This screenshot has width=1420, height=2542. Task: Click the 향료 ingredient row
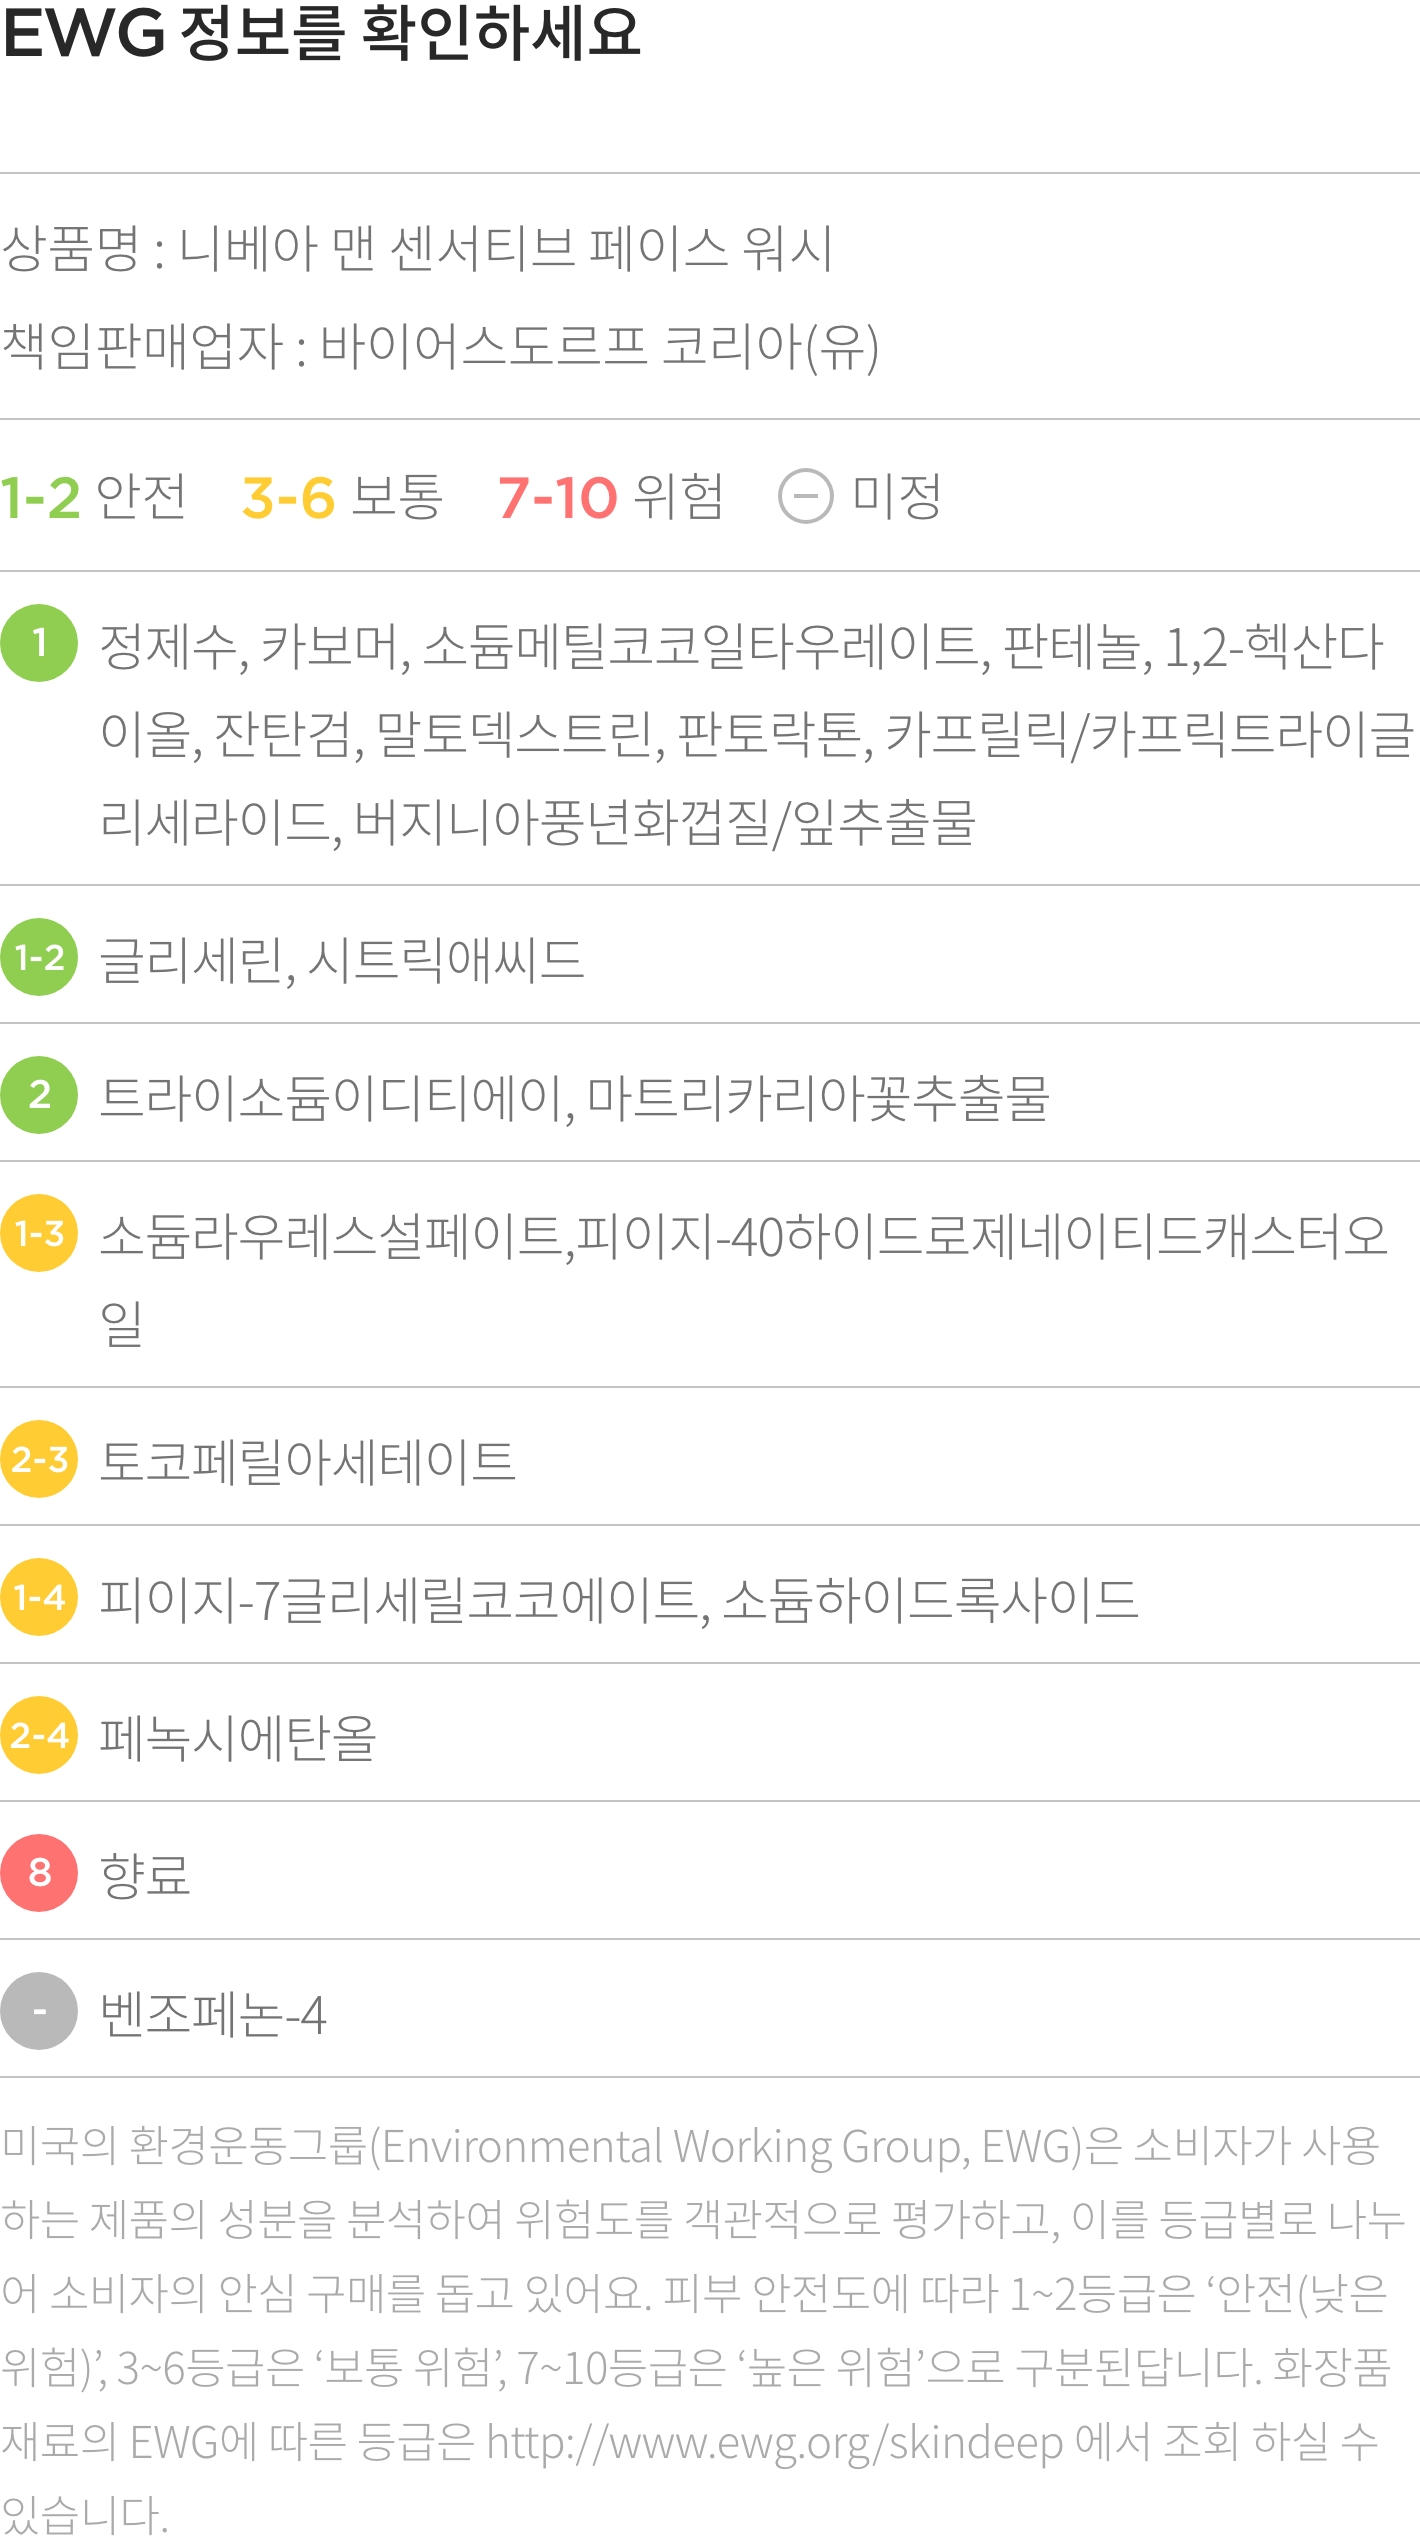pos(710,1873)
